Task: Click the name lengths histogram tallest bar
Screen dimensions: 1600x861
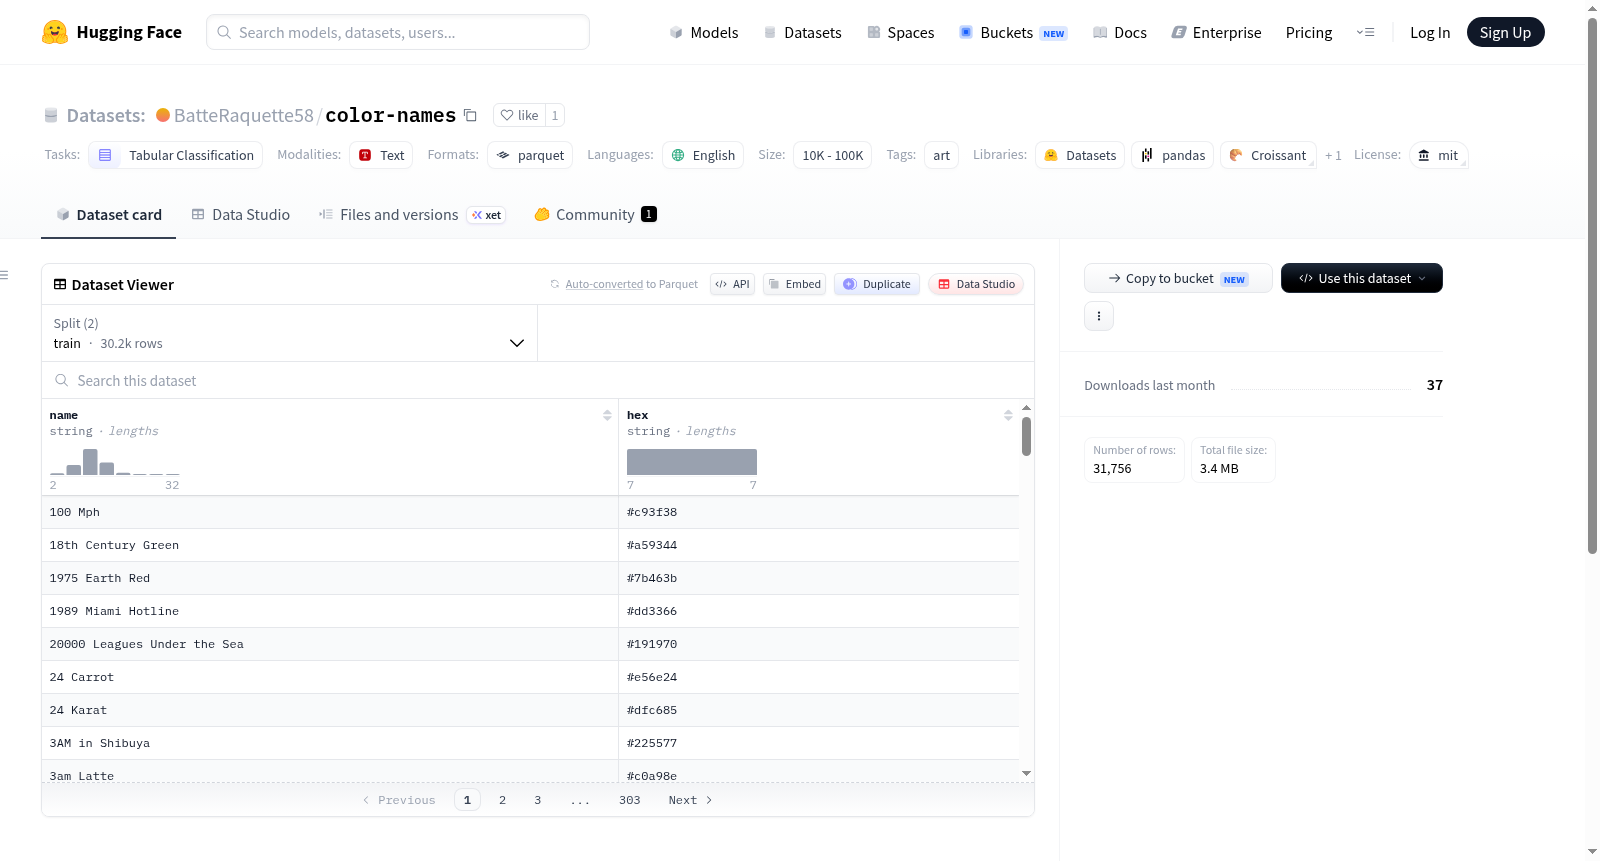Action: pos(90,462)
